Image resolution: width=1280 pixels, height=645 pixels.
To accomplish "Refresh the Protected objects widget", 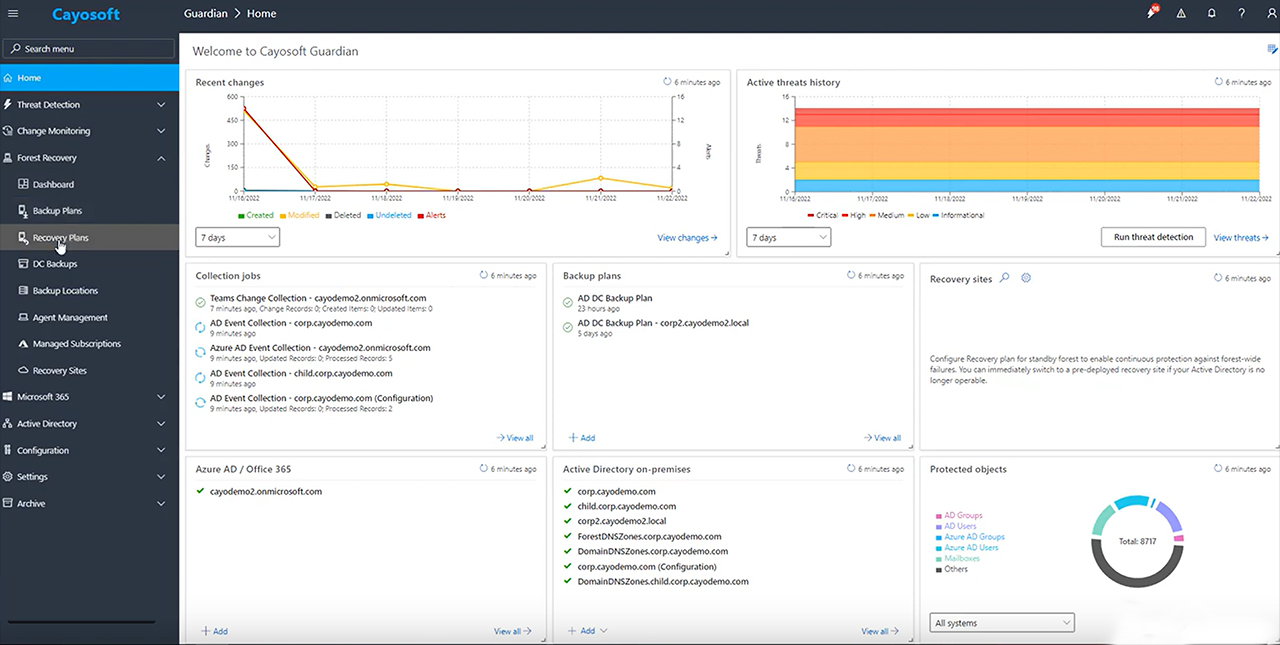I will 1219,468.
